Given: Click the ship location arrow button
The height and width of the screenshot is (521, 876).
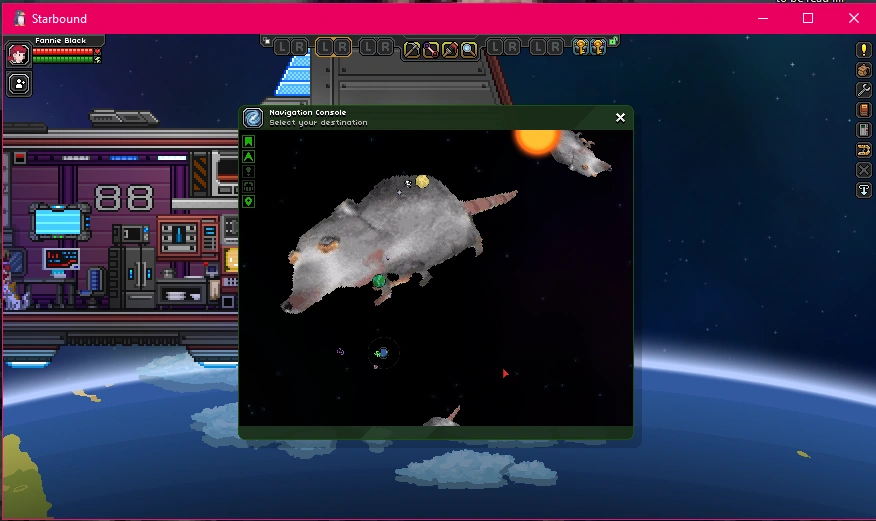Looking at the screenshot, I should [x=249, y=157].
